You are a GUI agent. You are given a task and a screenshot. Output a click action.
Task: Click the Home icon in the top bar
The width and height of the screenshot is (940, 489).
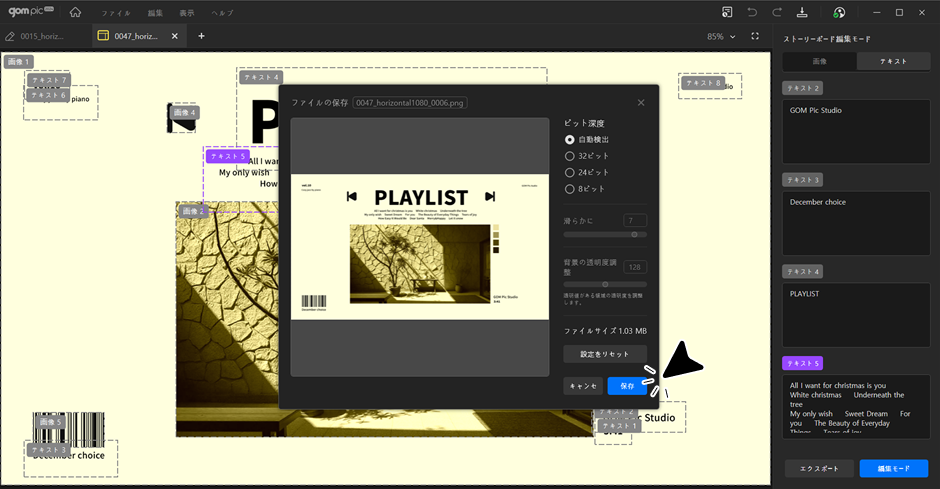pyautogui.click(x=76, y=12)
